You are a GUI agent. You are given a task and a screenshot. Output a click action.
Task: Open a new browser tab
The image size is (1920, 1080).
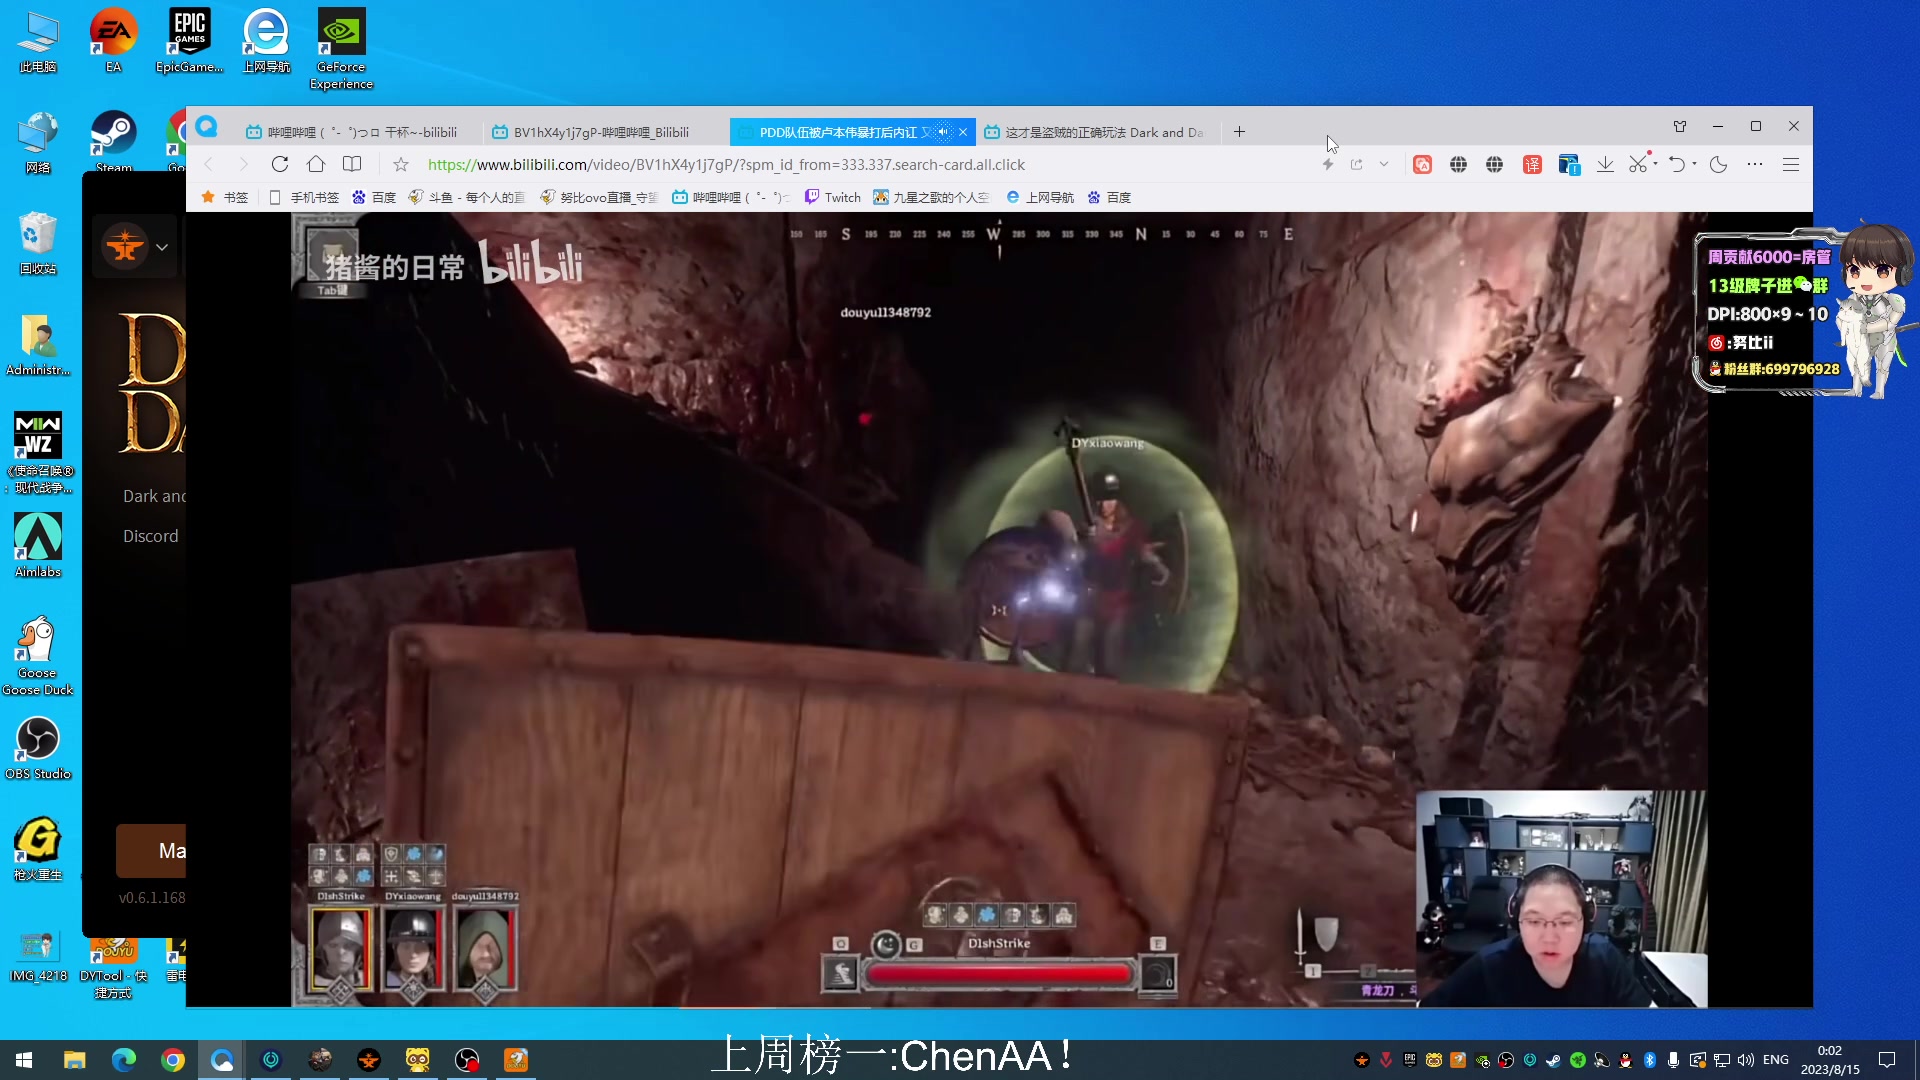coord(1239,132)
